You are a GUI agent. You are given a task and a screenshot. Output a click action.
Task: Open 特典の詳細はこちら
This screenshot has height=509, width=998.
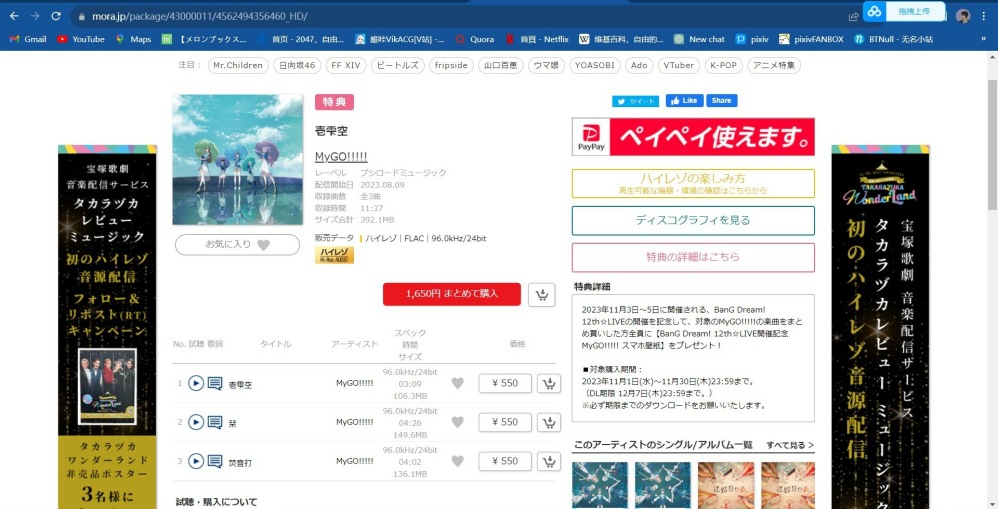(x=693, y=258)
